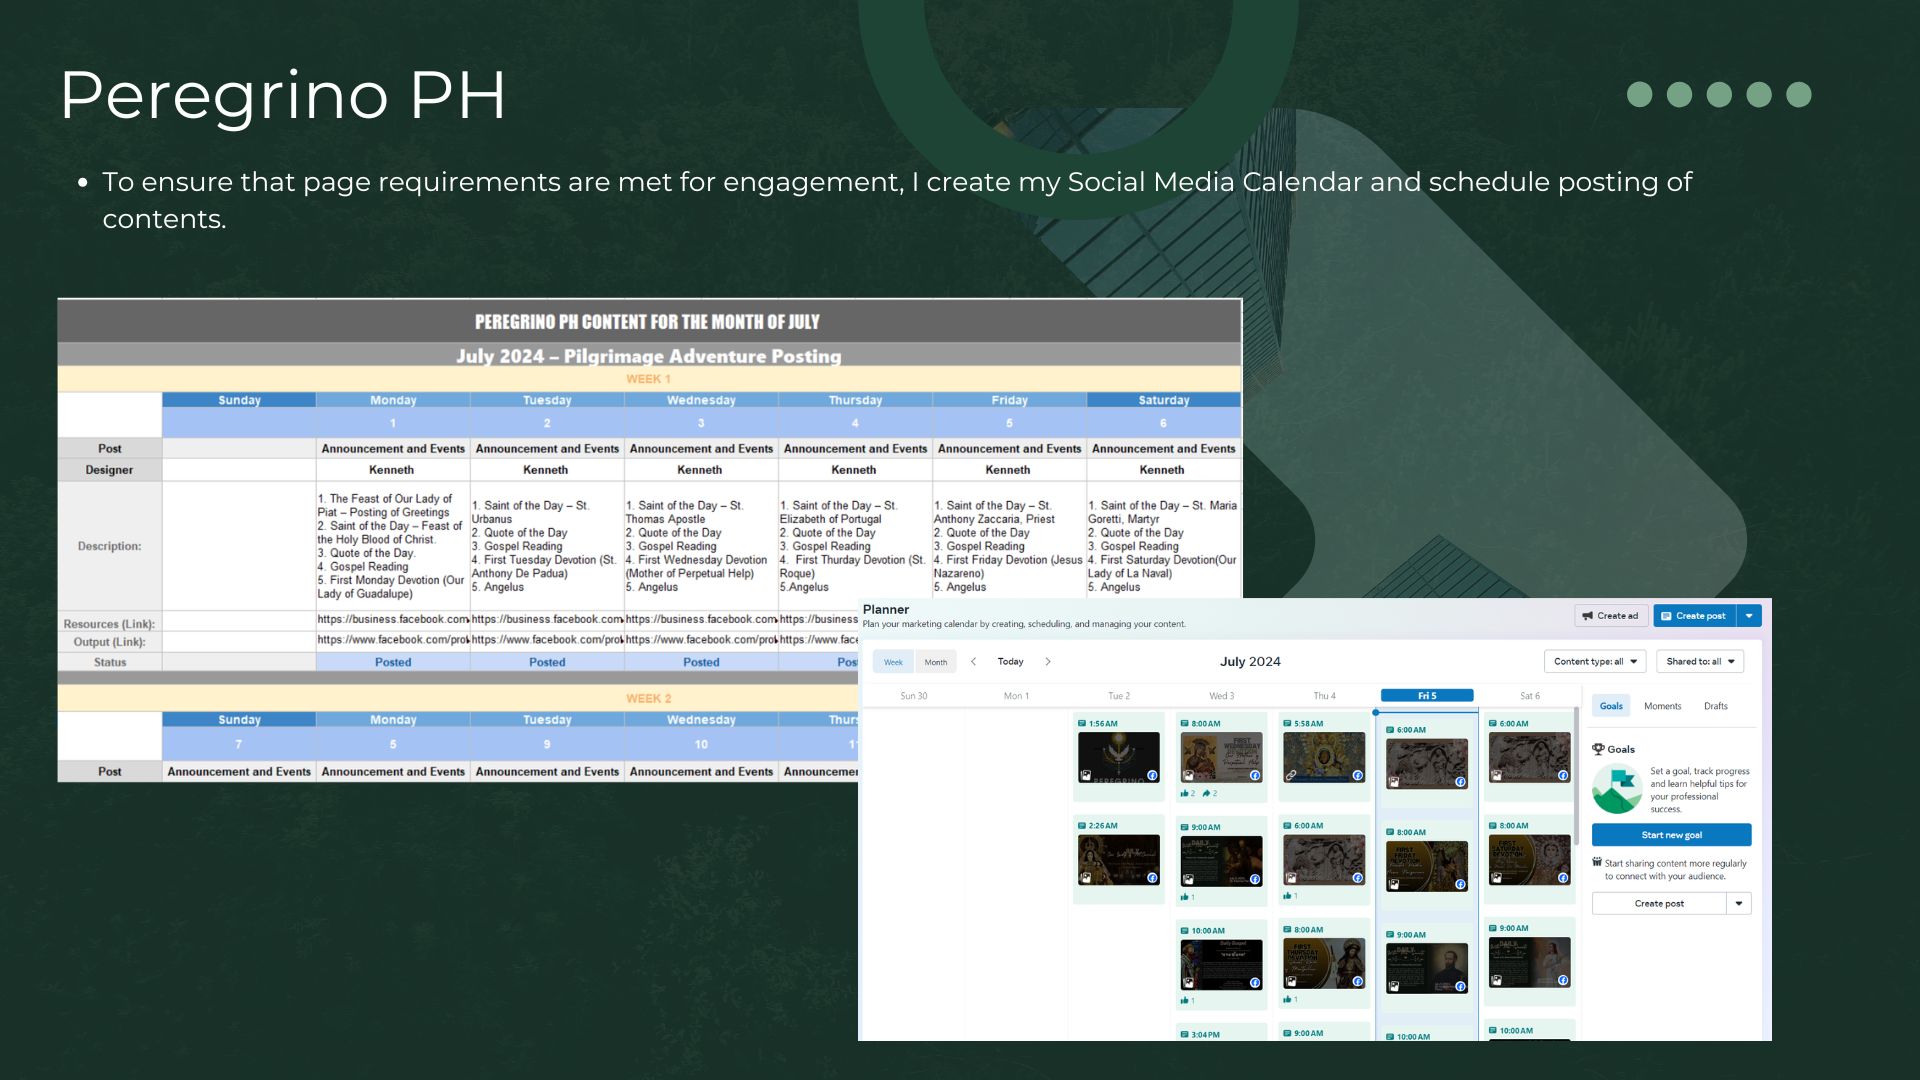Click the gift icon beside the sharing tip

tap(1597, 862)
